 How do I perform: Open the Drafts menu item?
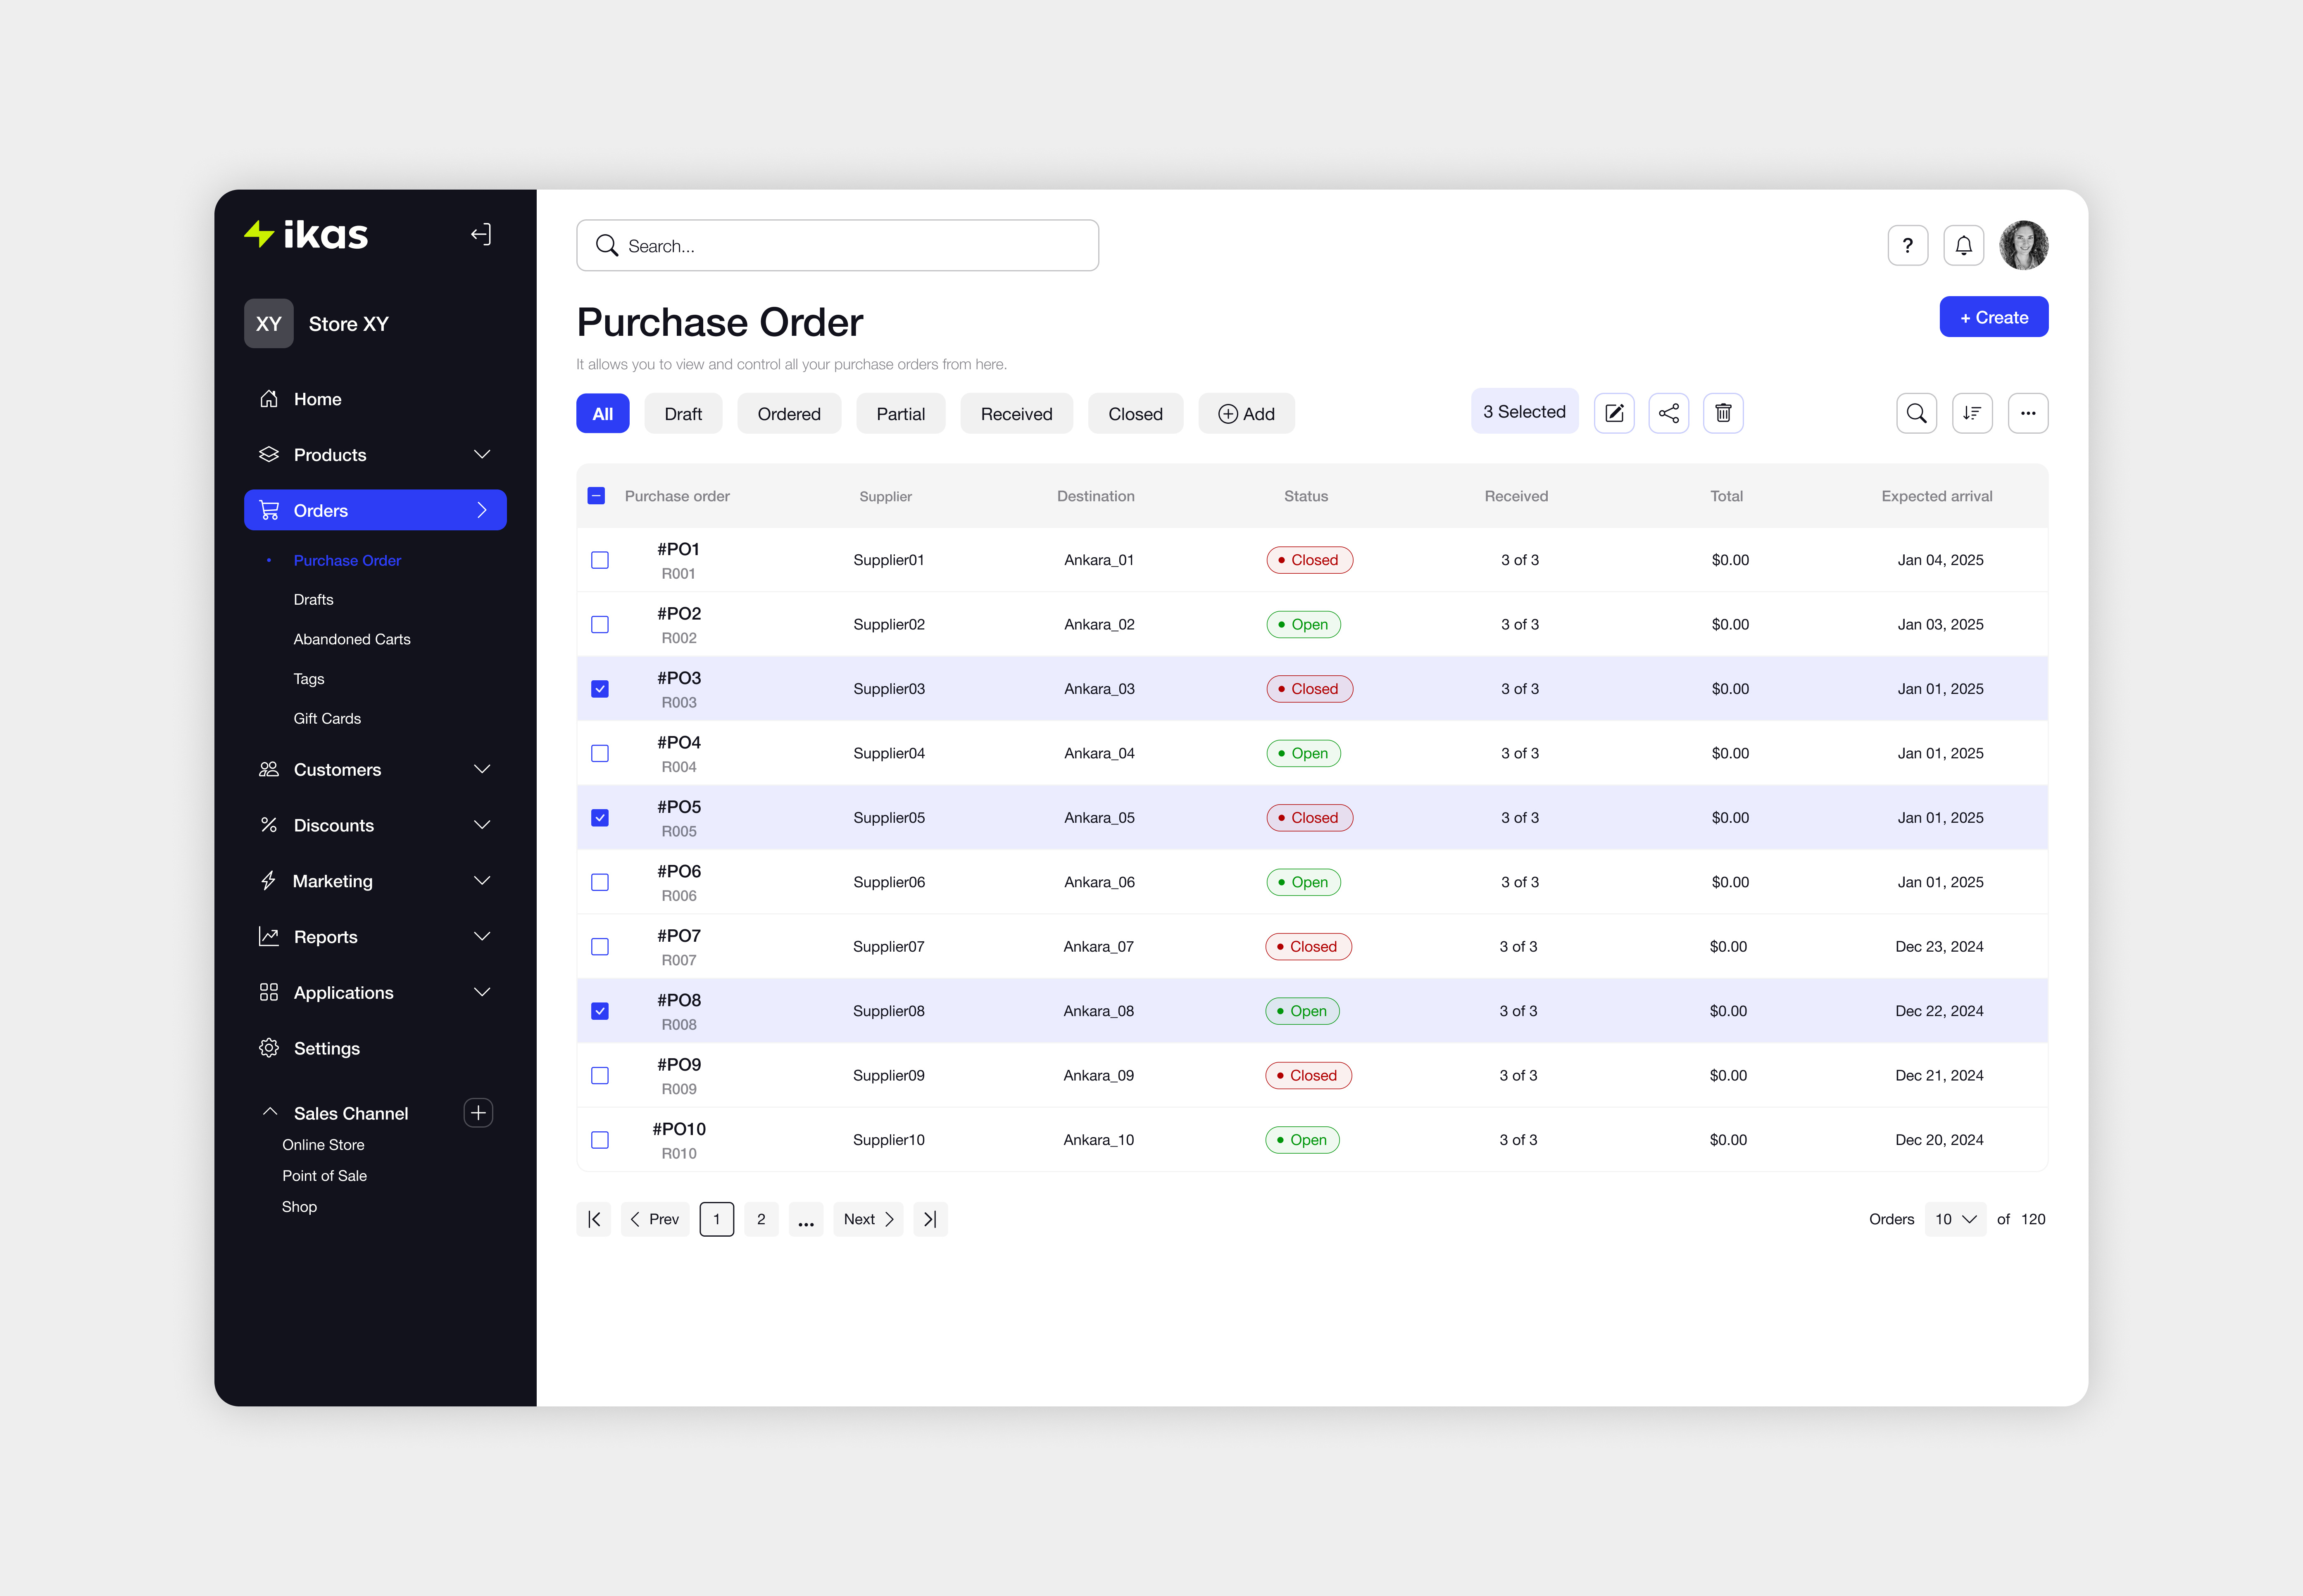(x=313, y=599)
